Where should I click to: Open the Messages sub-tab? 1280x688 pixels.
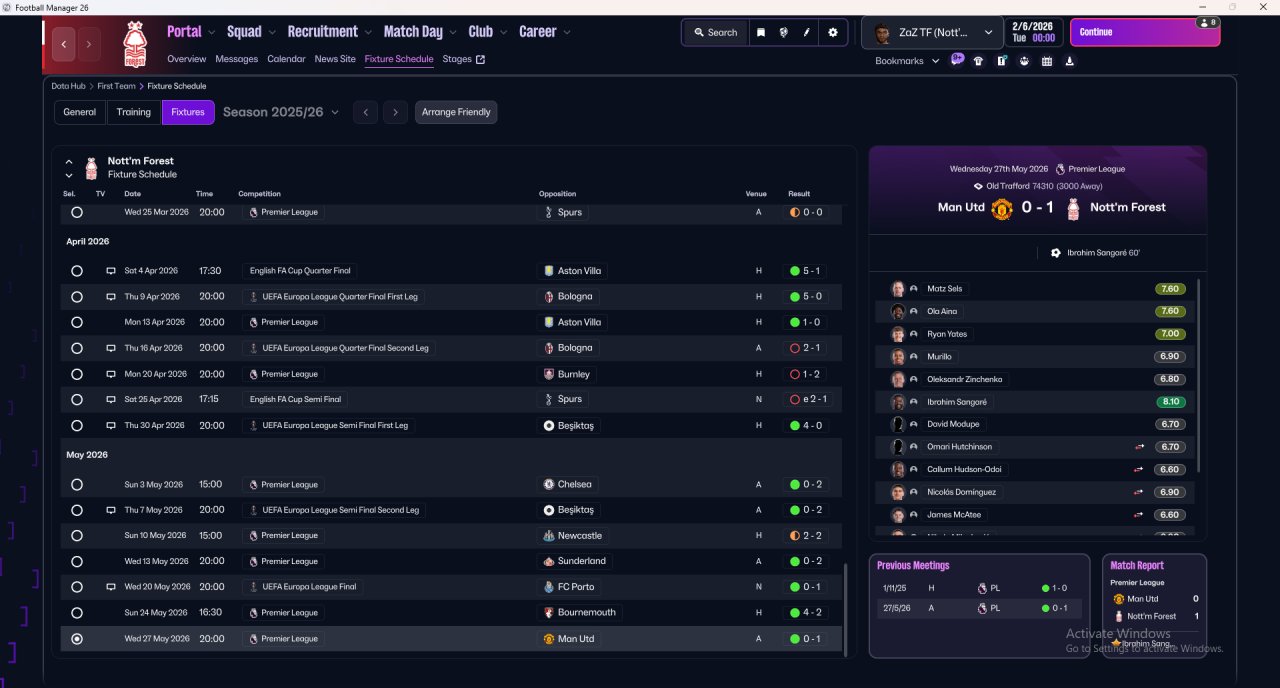pyautogui.click(x=236, y=59)
